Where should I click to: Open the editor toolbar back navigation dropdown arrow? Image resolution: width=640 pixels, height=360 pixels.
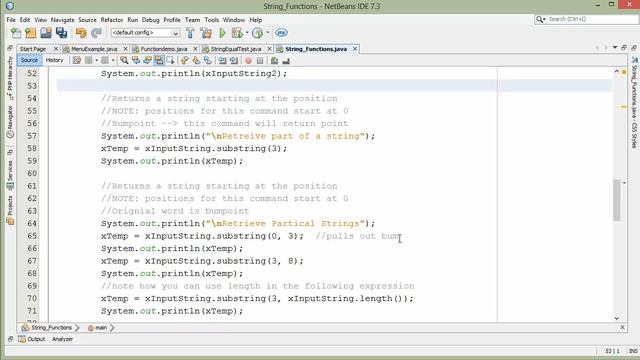96,60
